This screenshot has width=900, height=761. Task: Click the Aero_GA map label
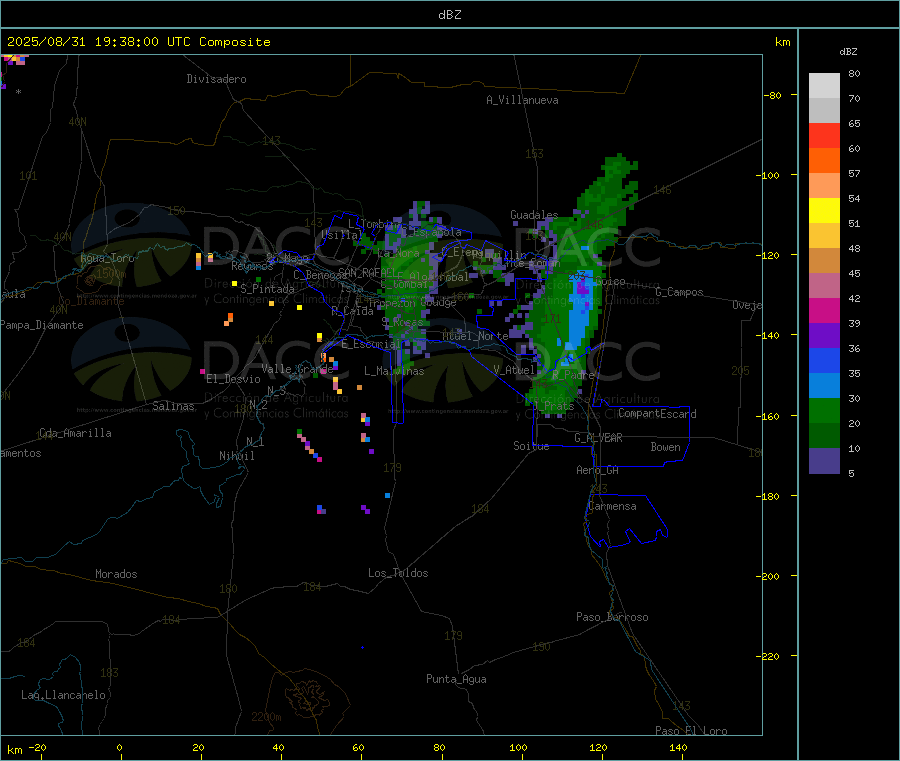pyautogui.click(x=598, y=470)
